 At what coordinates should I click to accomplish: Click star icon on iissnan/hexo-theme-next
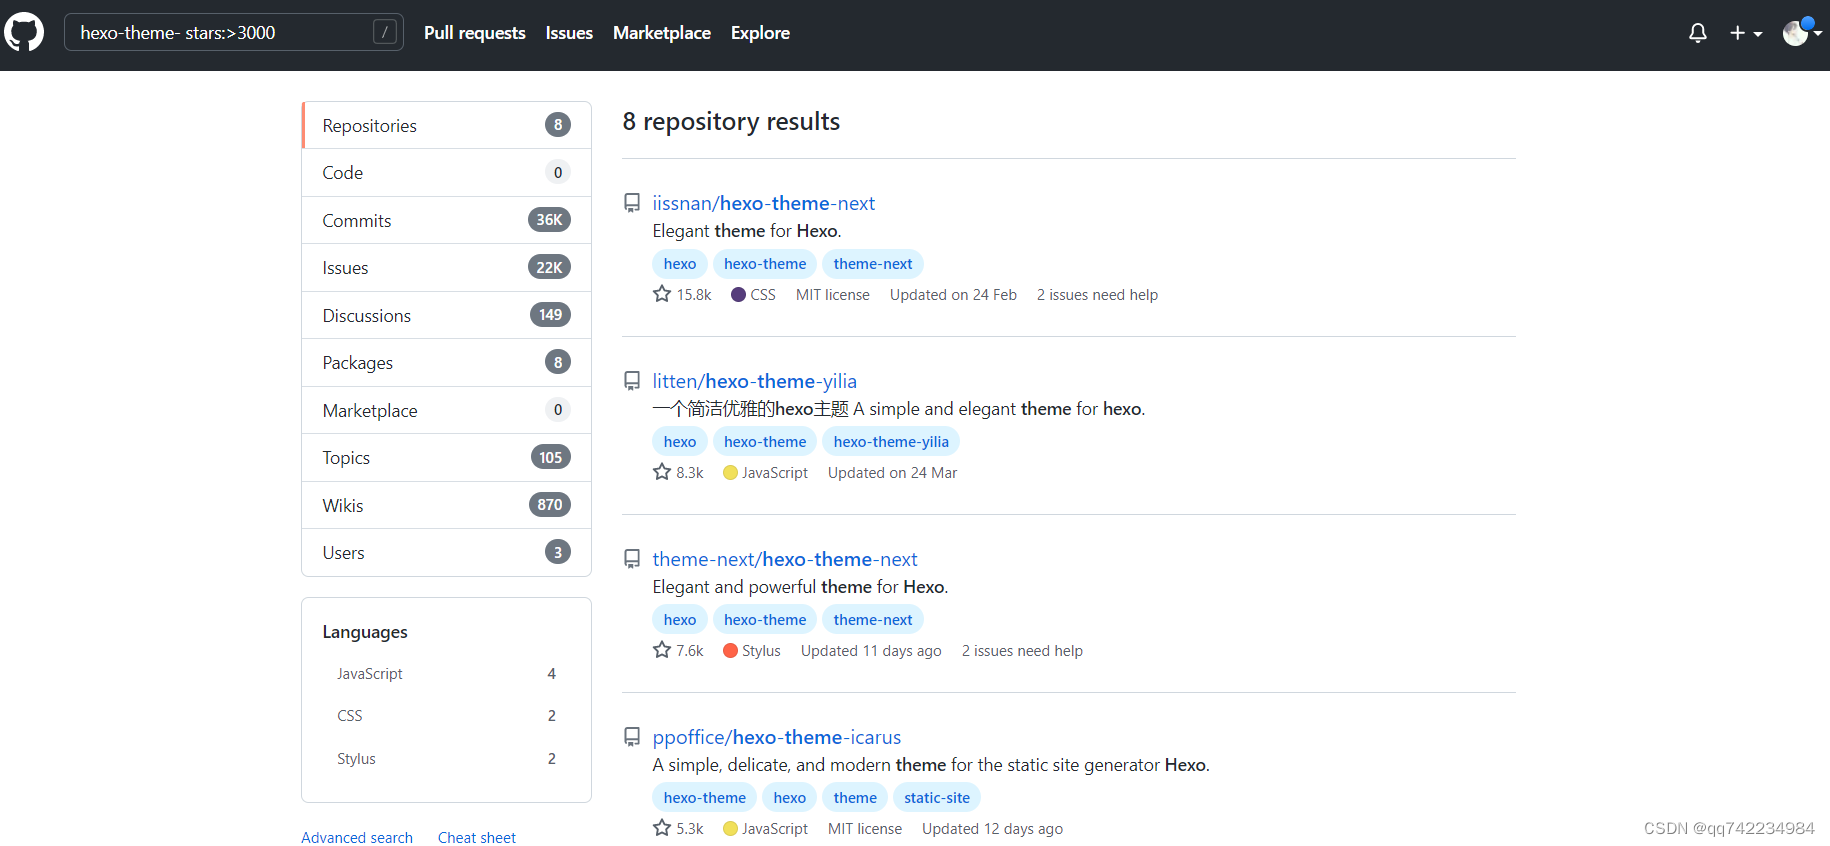tap(662, 294)
